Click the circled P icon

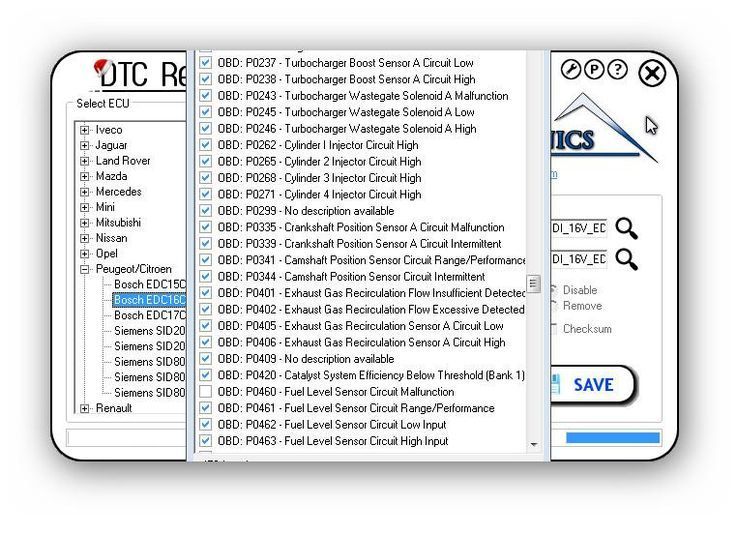pos(594,70)
